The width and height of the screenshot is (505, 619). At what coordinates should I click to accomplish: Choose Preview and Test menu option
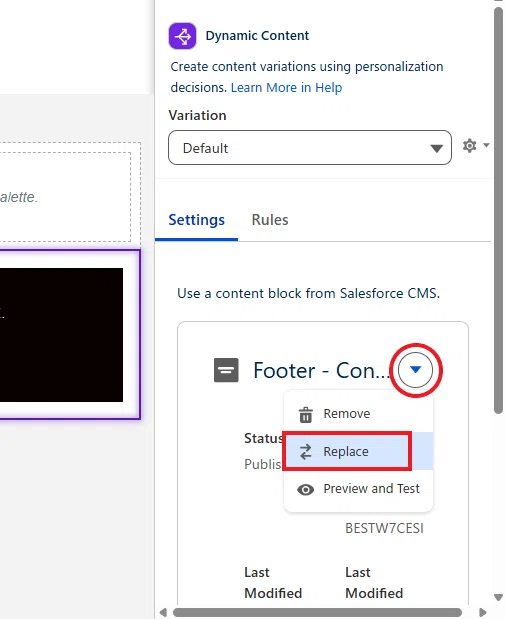point(358,489)
